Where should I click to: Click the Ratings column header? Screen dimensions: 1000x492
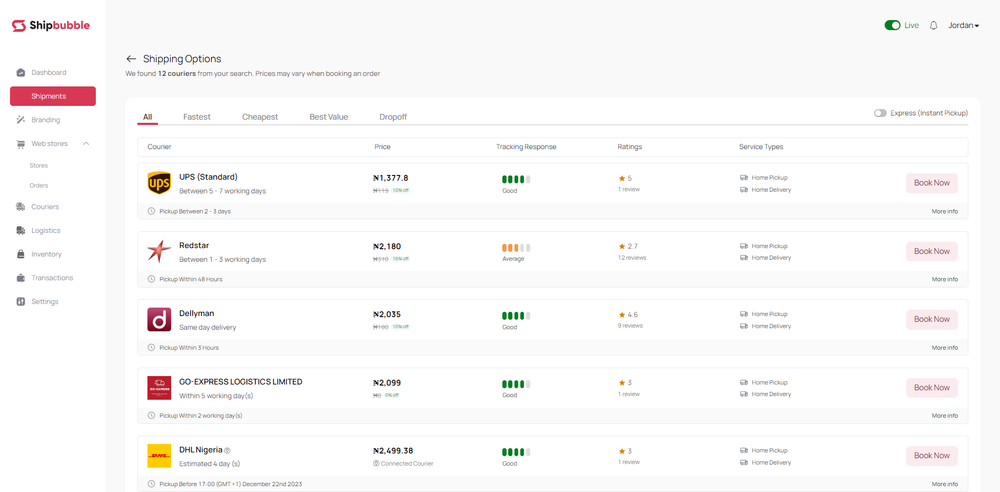coord(630,147)
